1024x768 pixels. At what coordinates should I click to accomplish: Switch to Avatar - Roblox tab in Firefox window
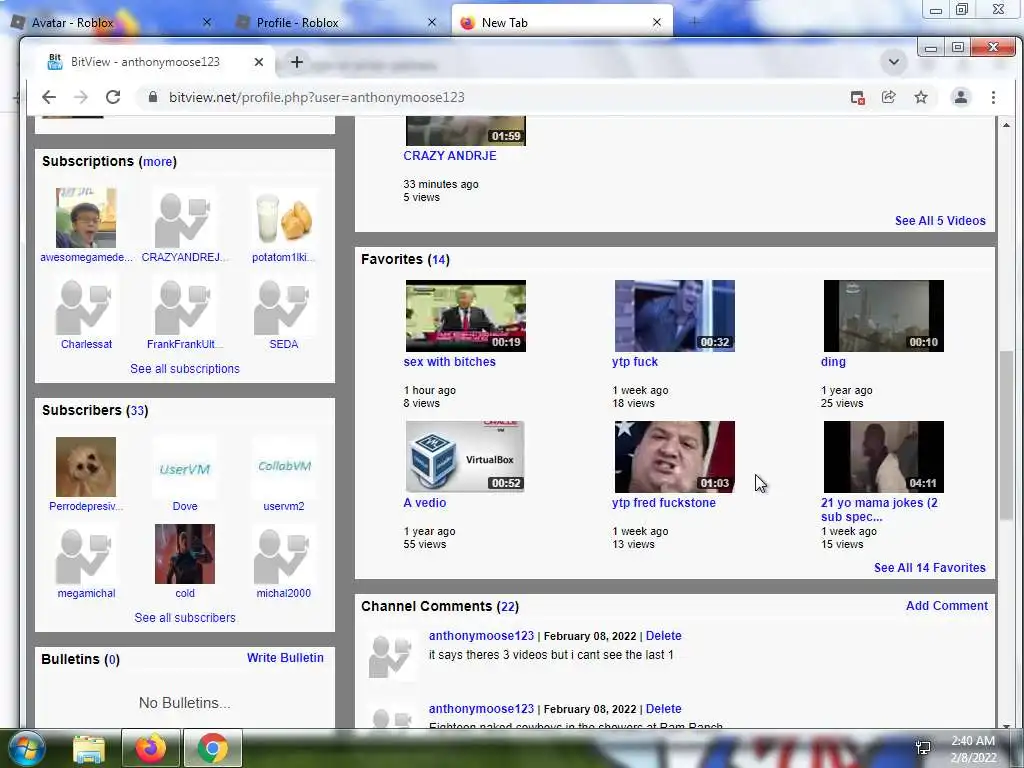[72, 23]
